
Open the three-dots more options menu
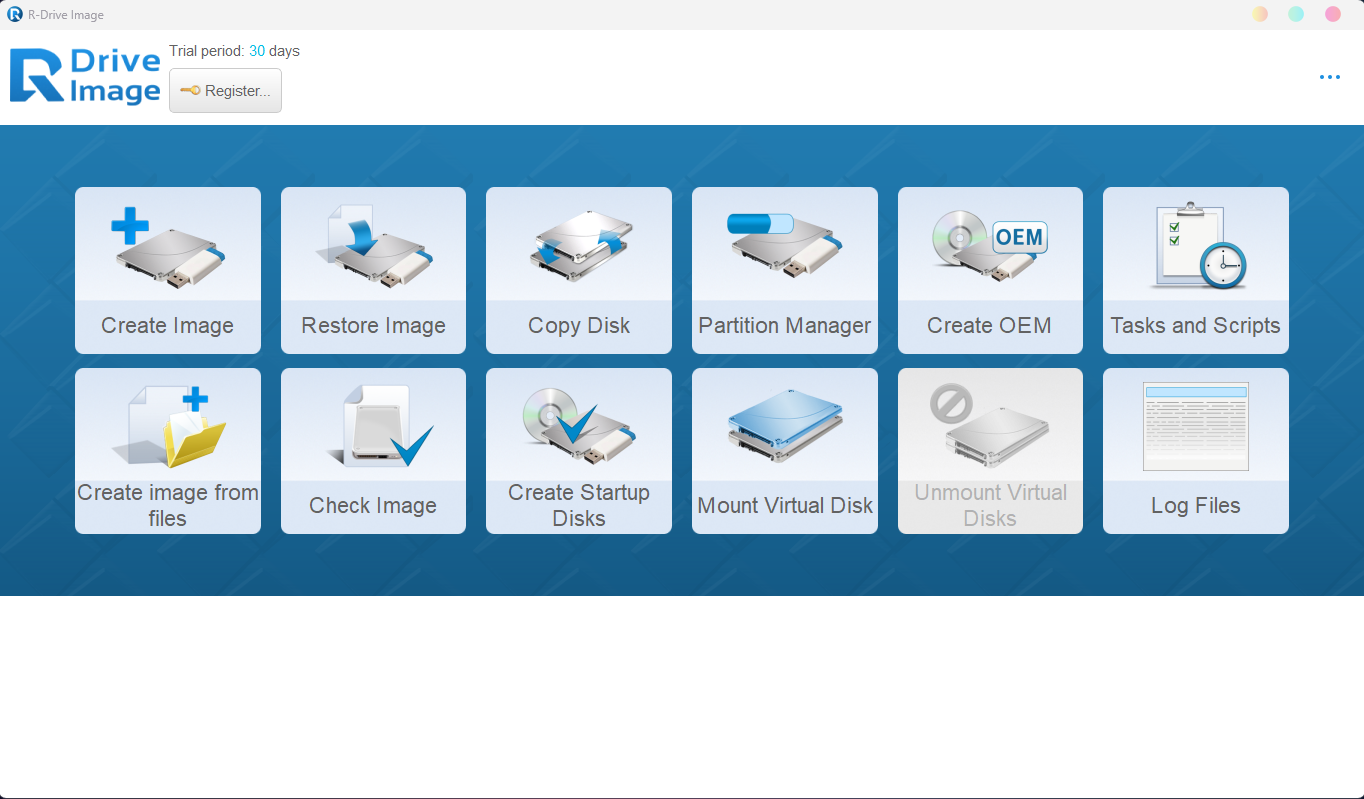pos(1329,77)
